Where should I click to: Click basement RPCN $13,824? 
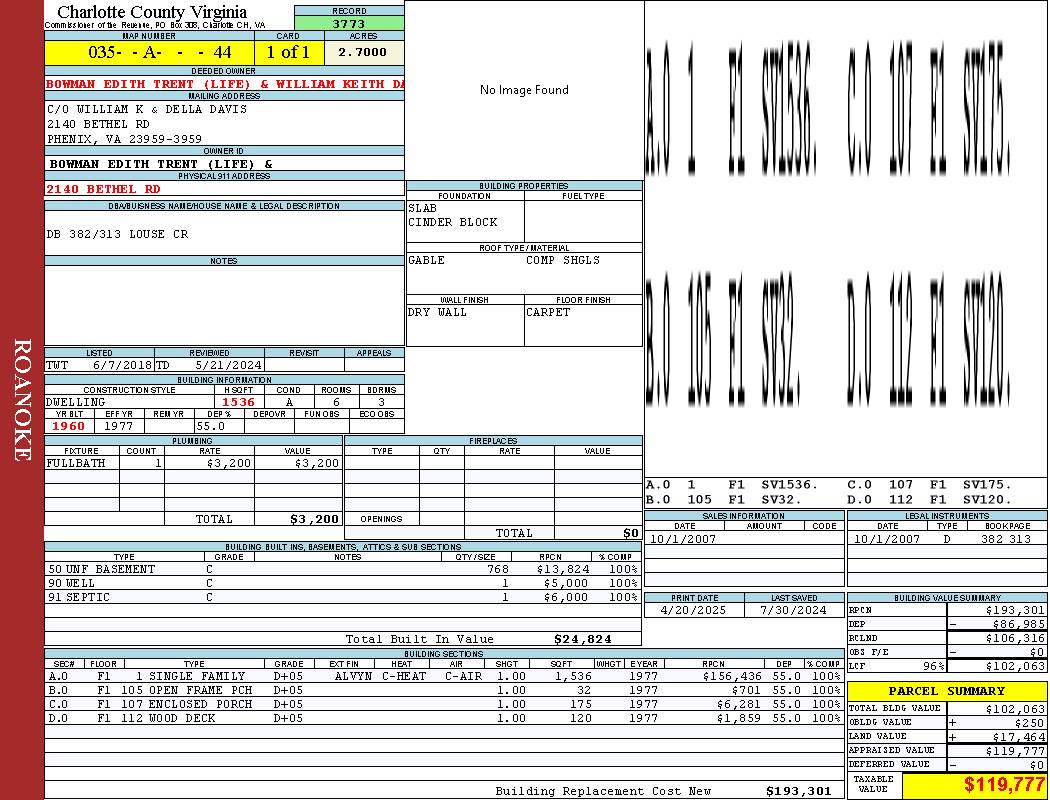pos(563,570)
